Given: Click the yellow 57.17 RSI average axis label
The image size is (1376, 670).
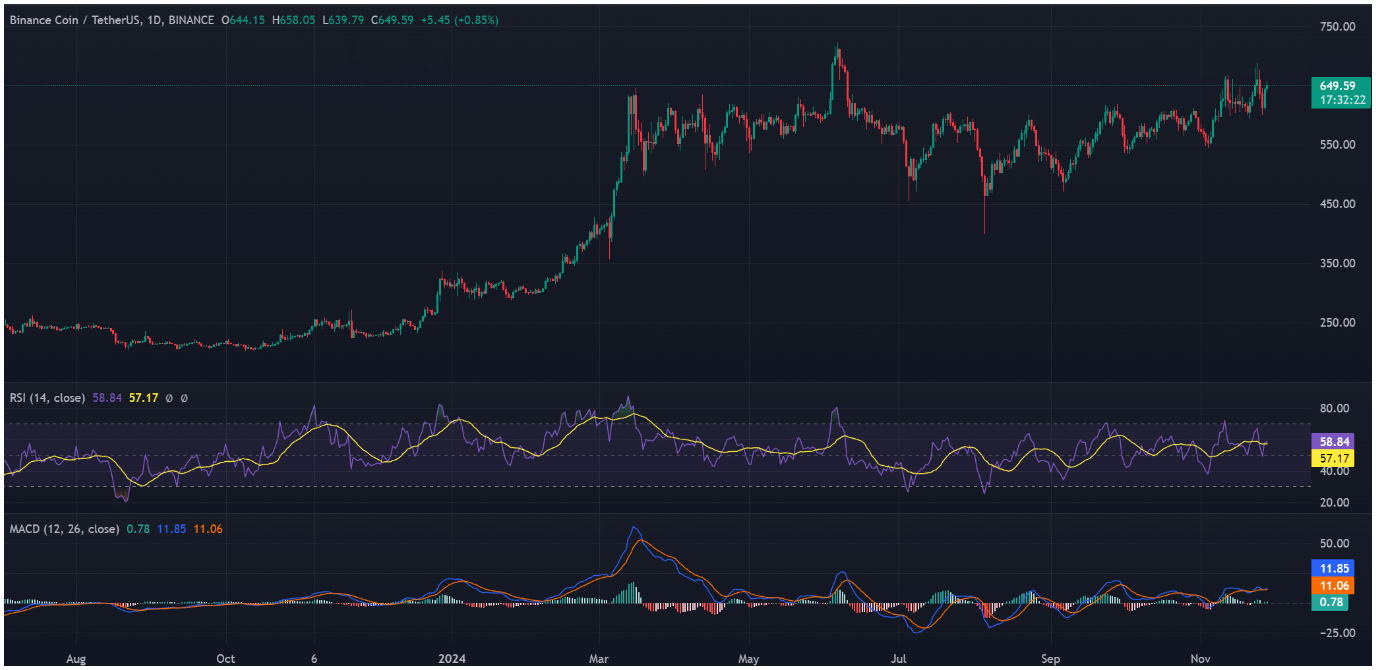Looking at the screenshot, I should (1336, 457).
